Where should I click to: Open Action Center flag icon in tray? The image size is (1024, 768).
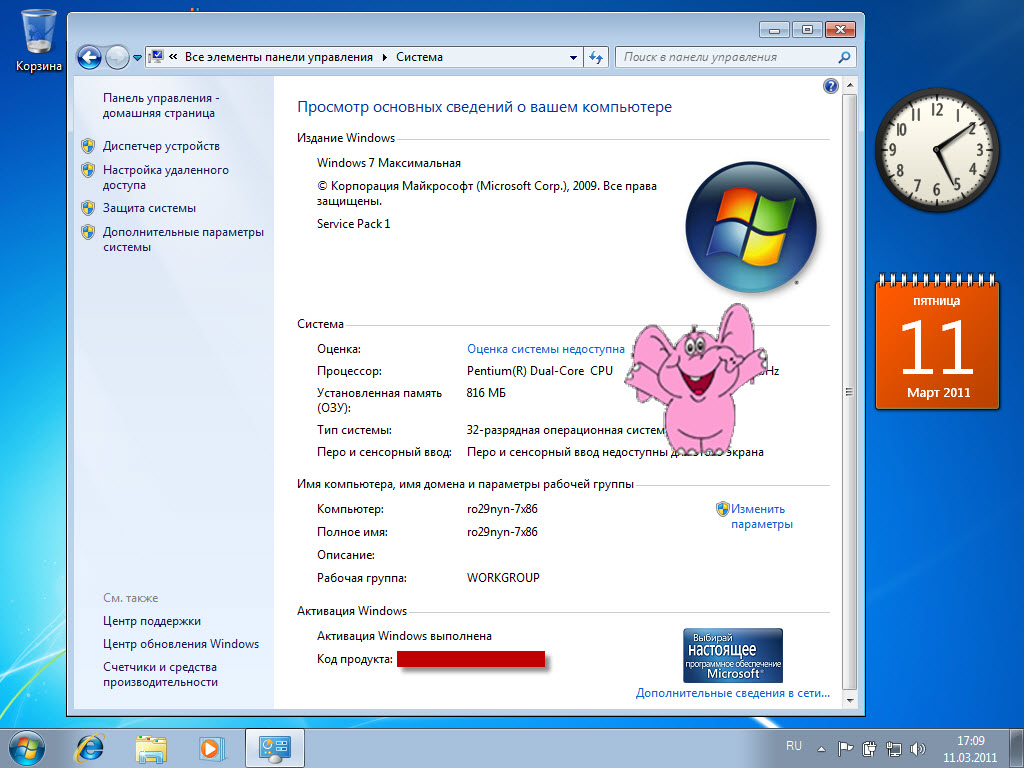pos(845,747)
